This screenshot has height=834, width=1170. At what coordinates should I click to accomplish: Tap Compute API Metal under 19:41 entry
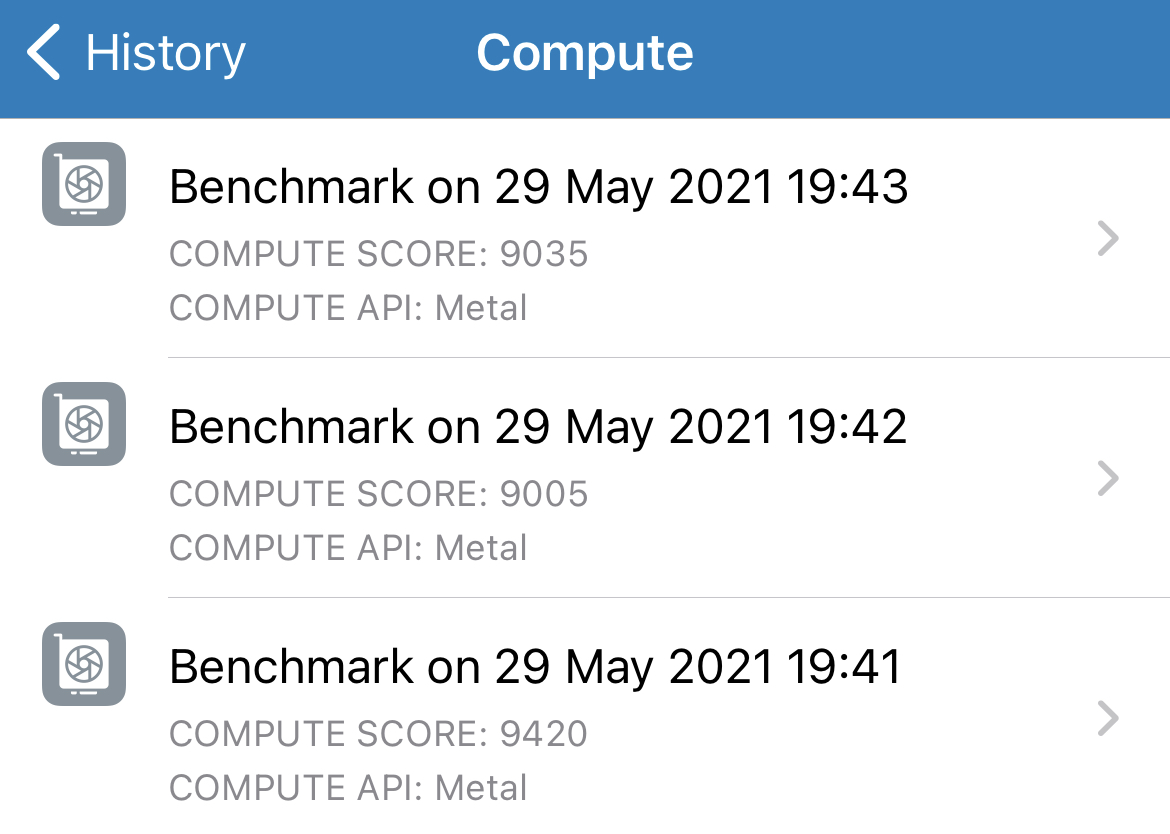point(348,788)
